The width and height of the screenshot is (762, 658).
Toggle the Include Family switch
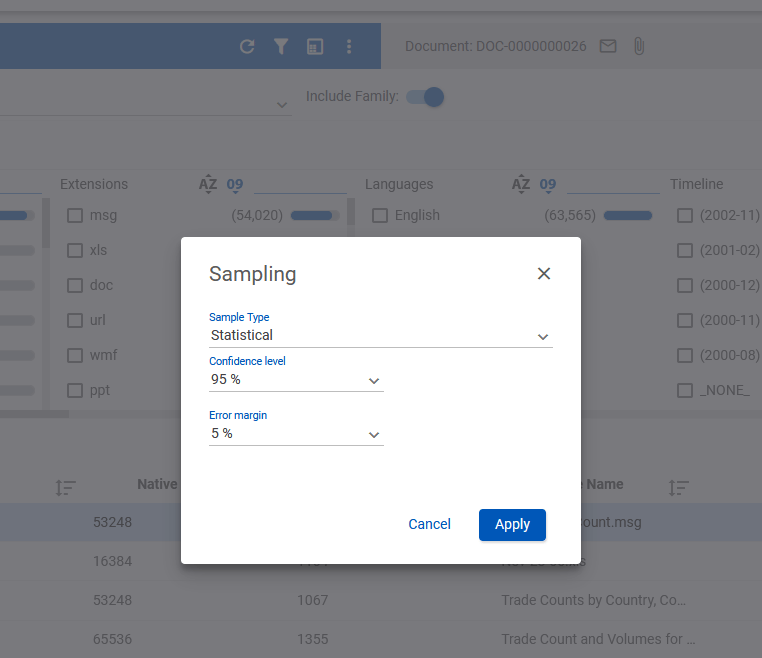425,97
